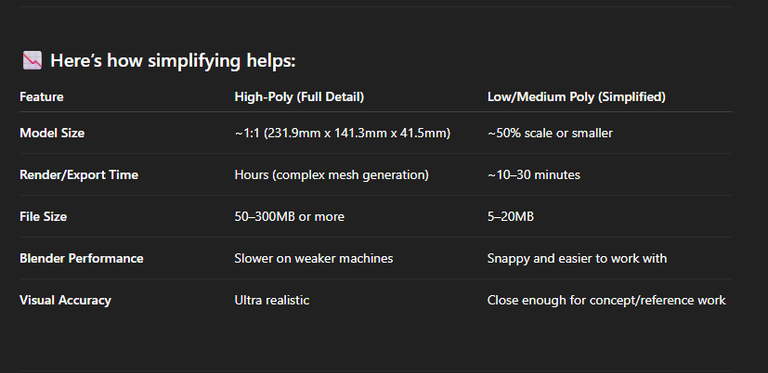Click the 'Slower on weaker machines' cell
The height and width of the screenshot is (373, 768).
pos(313,258)
